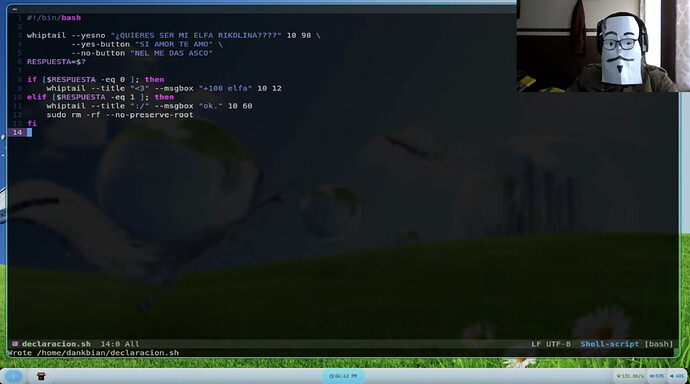Open the 59% indicator in system tray
The height and width of the screenshot is (384, 690).
pos(657,376)
